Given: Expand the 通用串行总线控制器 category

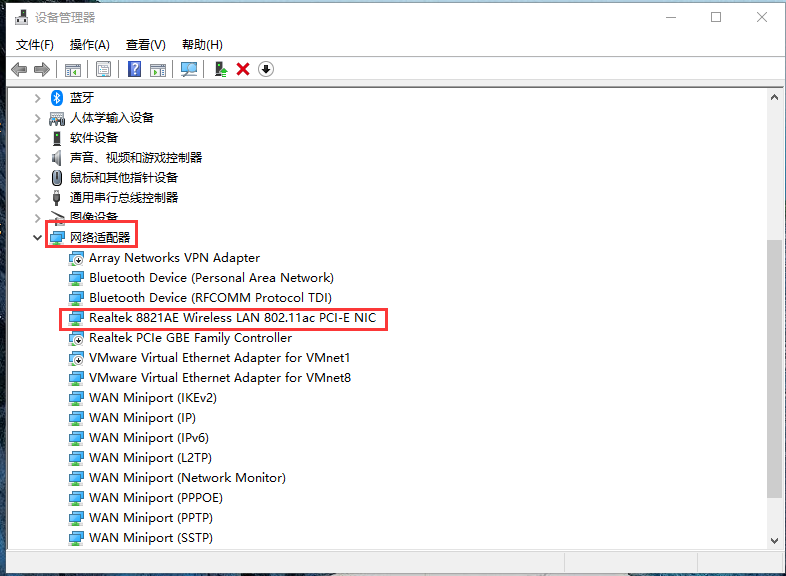Looking at the screenshot, I should pos(38,198).
